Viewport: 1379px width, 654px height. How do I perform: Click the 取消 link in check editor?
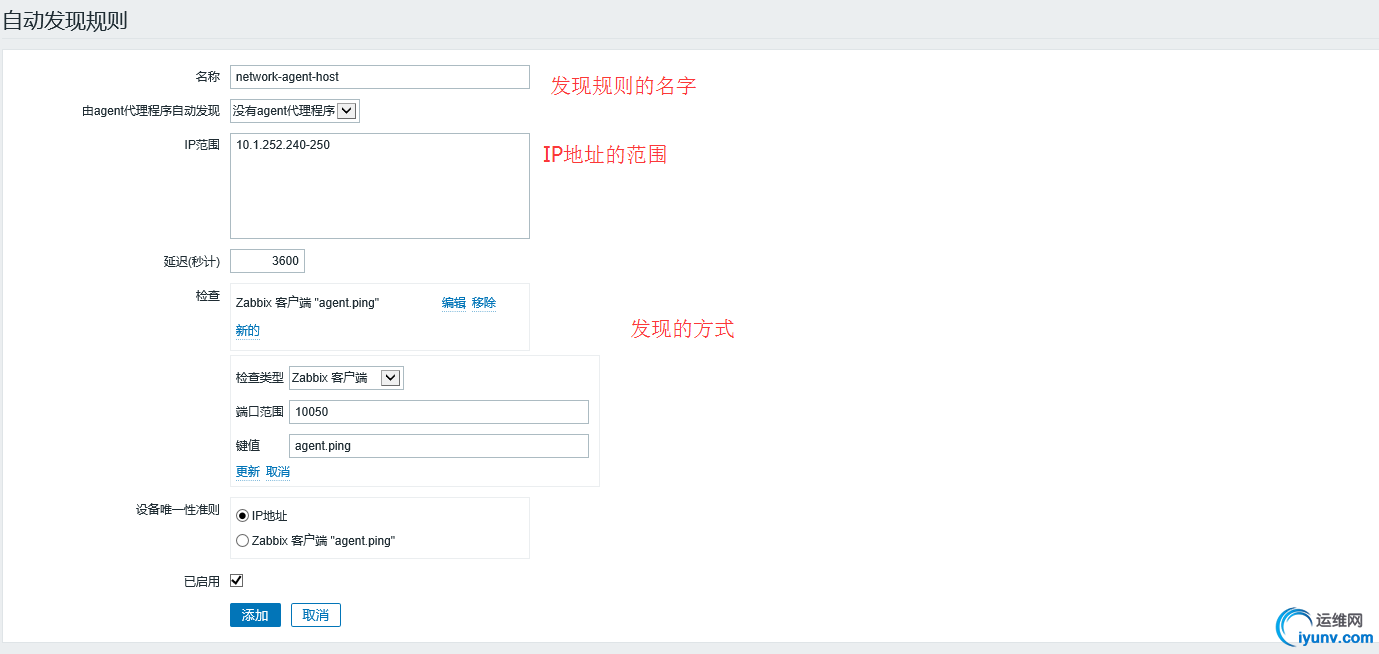coord(278,472)
